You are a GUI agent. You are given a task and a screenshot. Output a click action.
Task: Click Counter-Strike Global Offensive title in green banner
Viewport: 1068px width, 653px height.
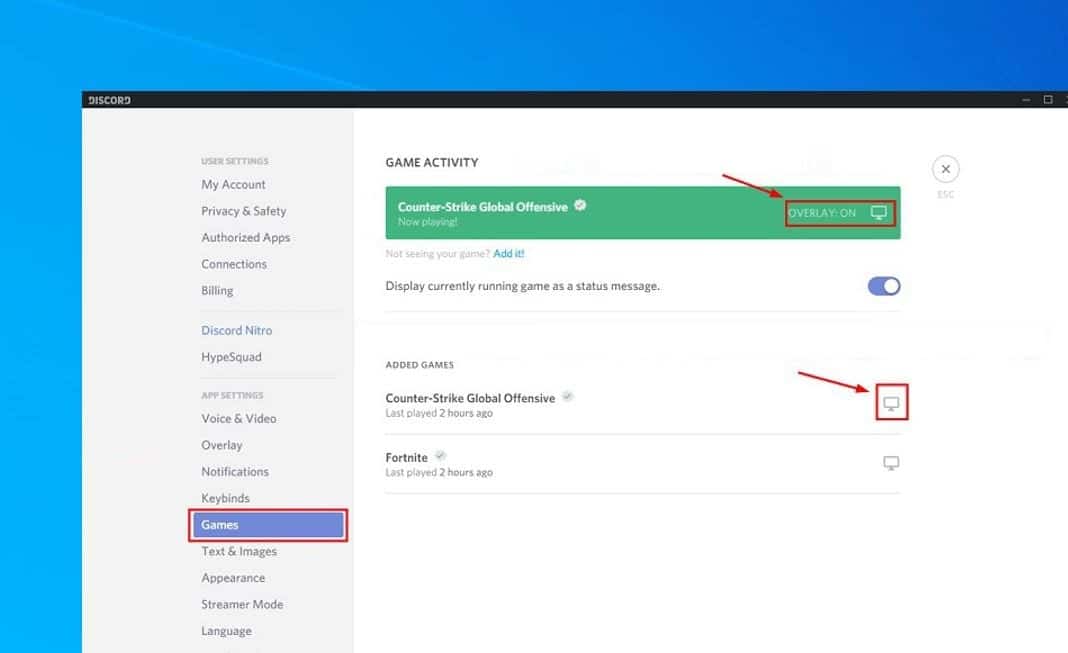(482, 207)
